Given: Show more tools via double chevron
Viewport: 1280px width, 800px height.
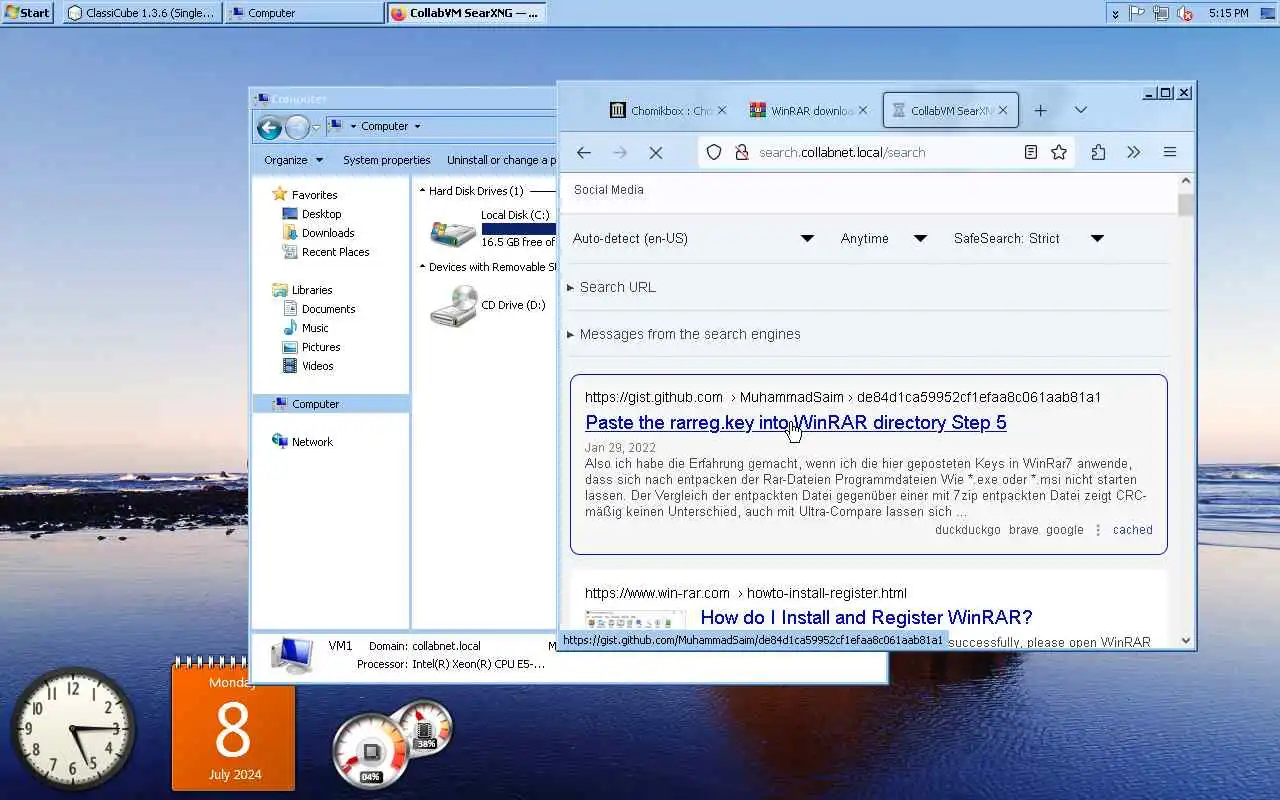Looking at the screenshot, I should tap(1133, 152).
